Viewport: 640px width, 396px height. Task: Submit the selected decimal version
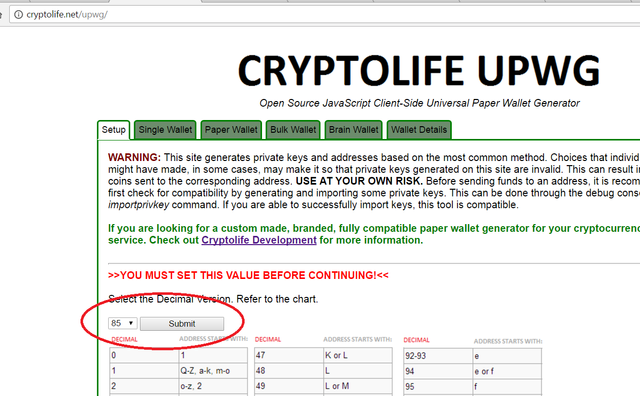tap(182, 324)
